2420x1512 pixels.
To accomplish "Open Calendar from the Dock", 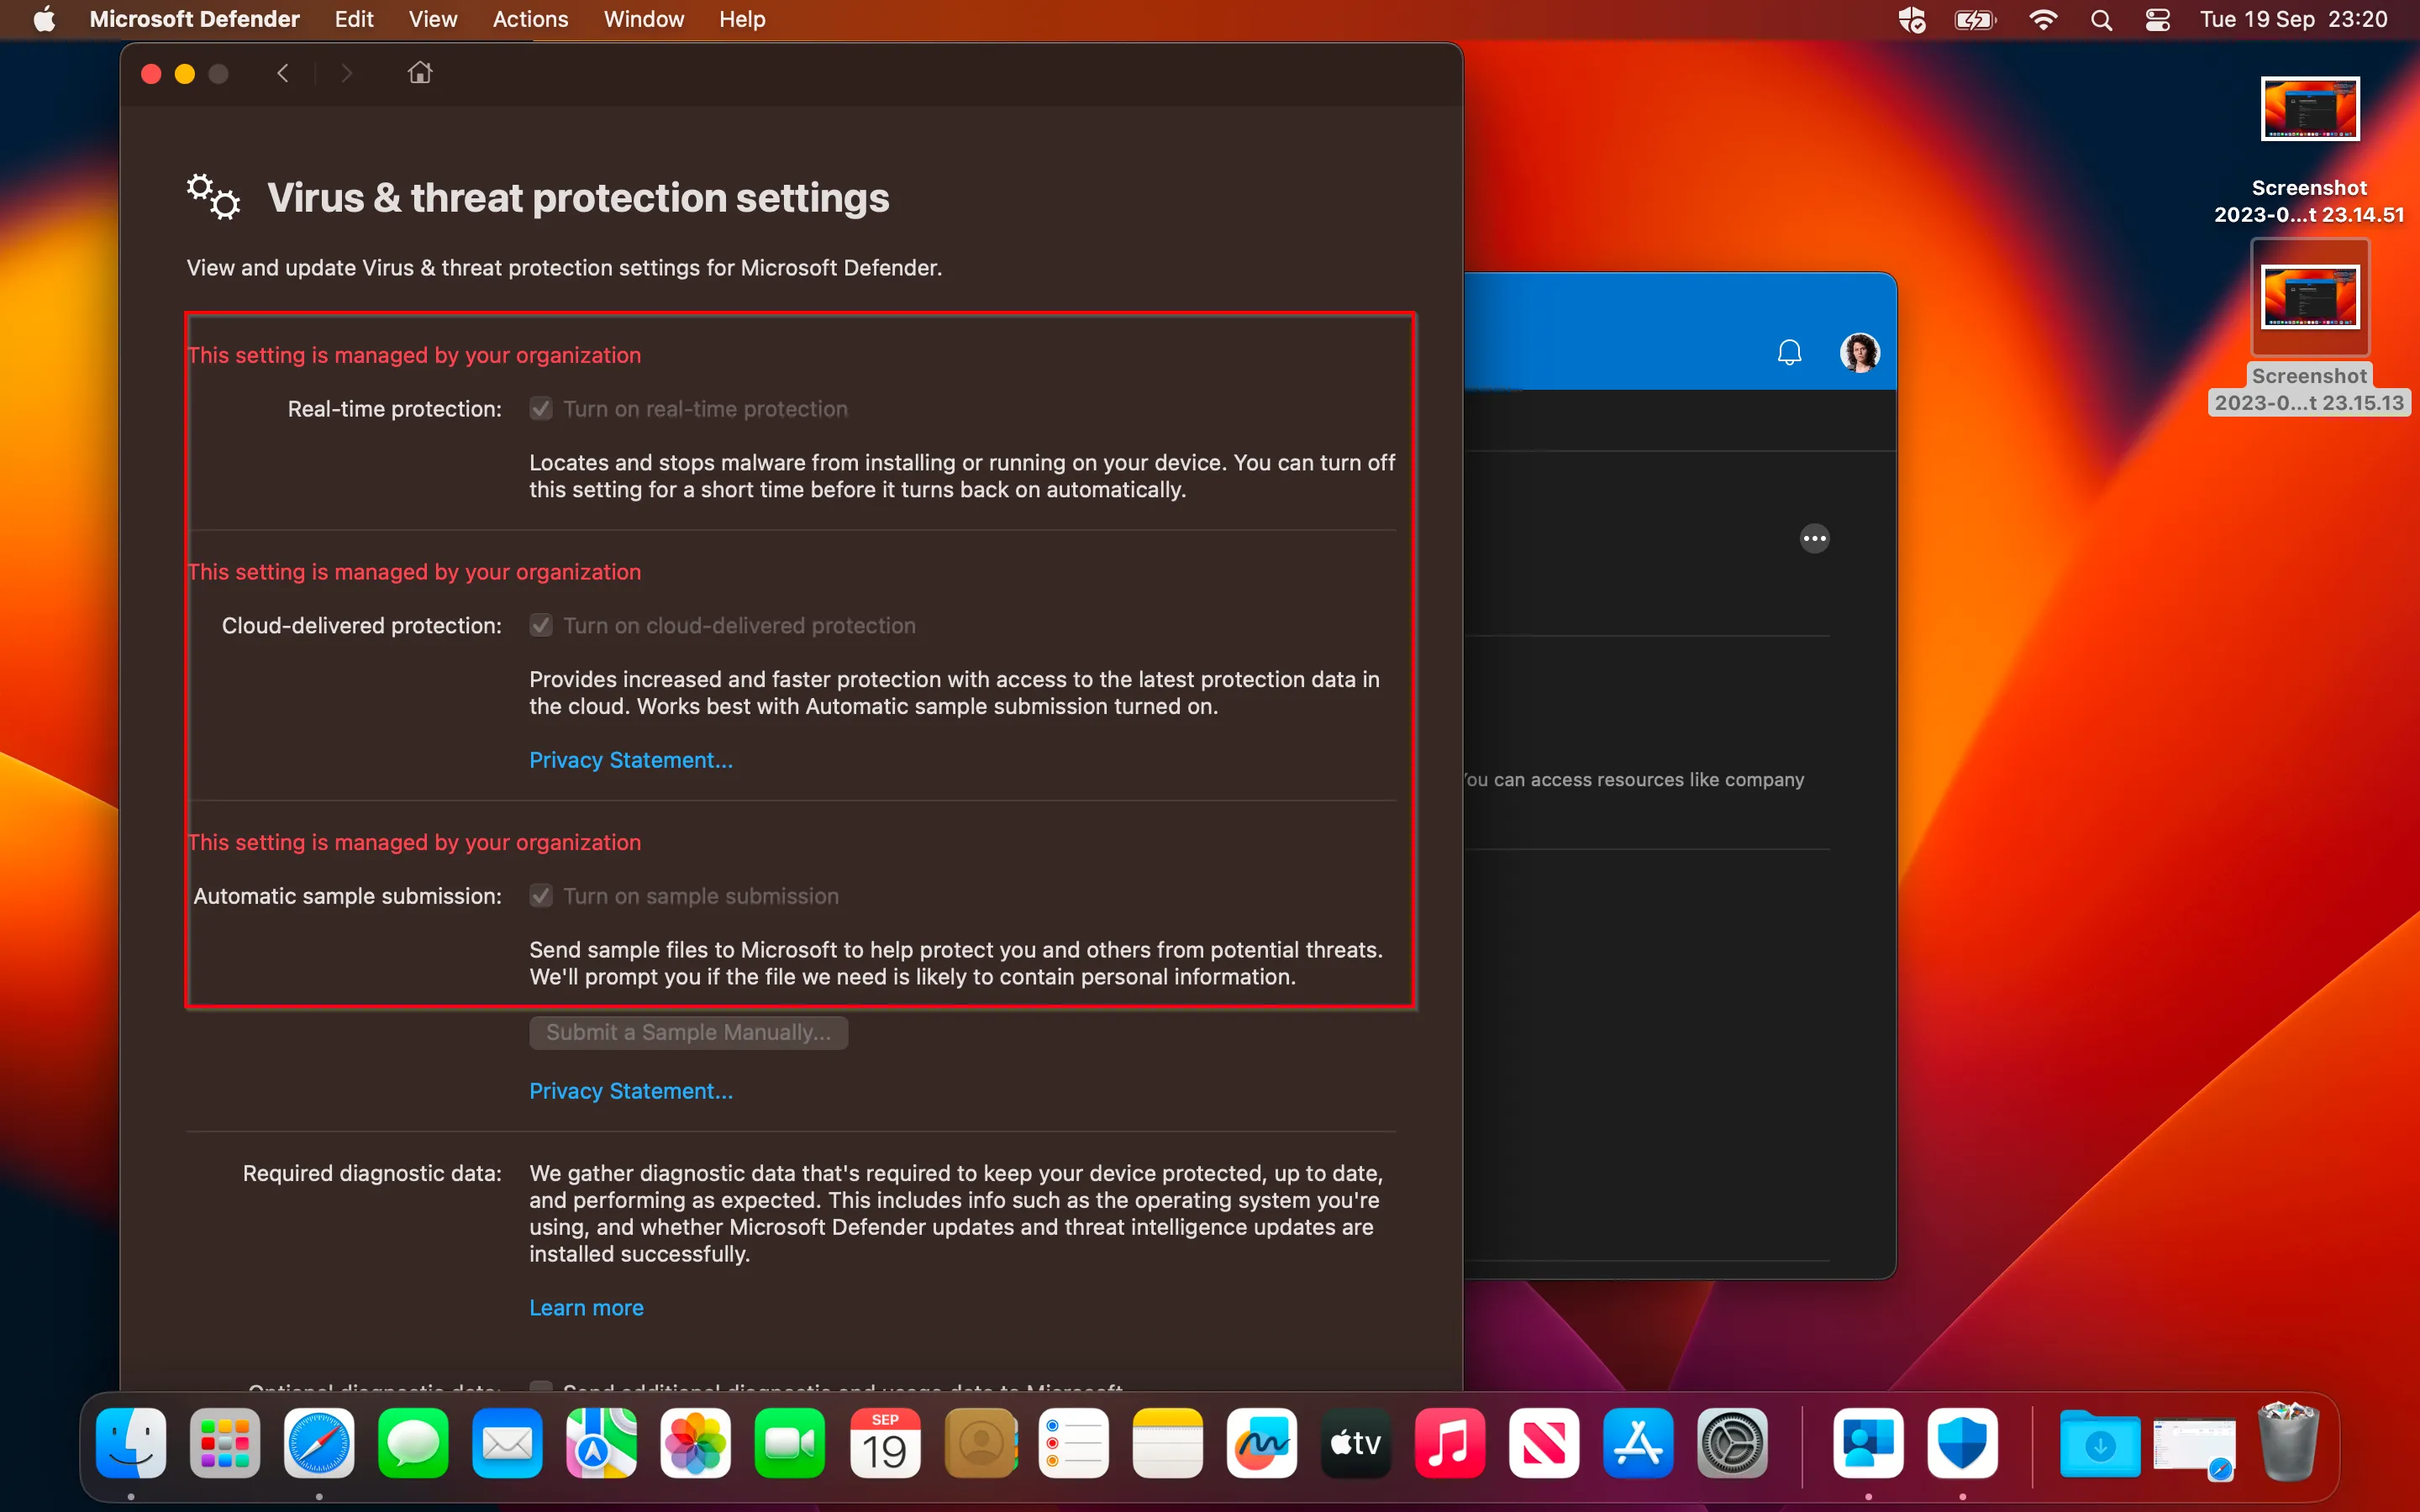I will [885, 1443].
